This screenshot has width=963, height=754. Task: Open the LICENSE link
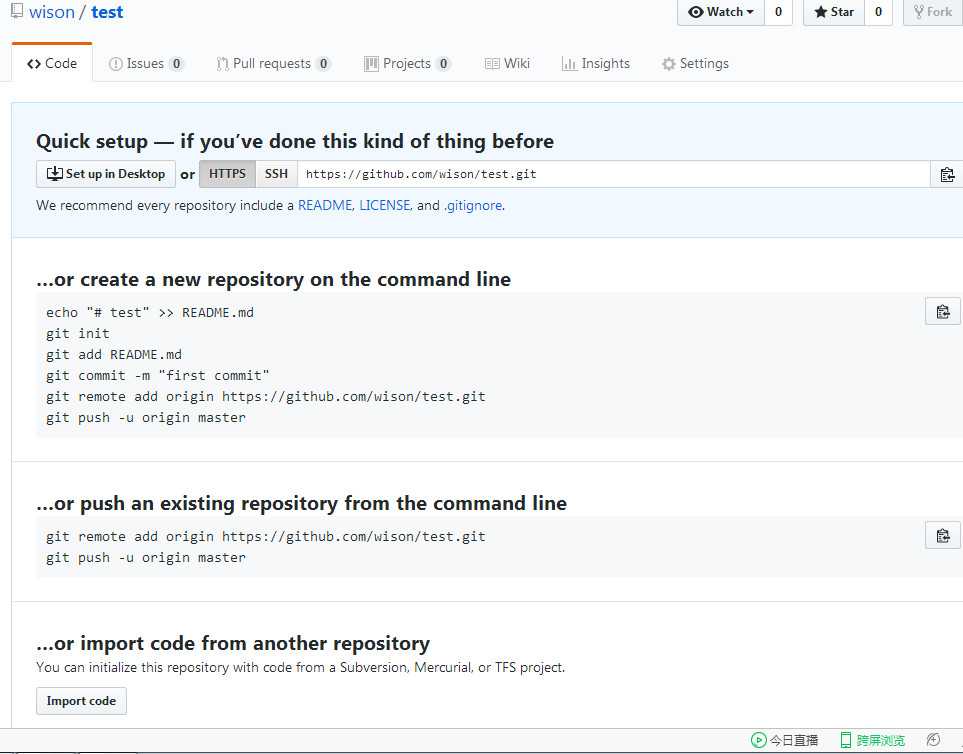tap(384, 205)
